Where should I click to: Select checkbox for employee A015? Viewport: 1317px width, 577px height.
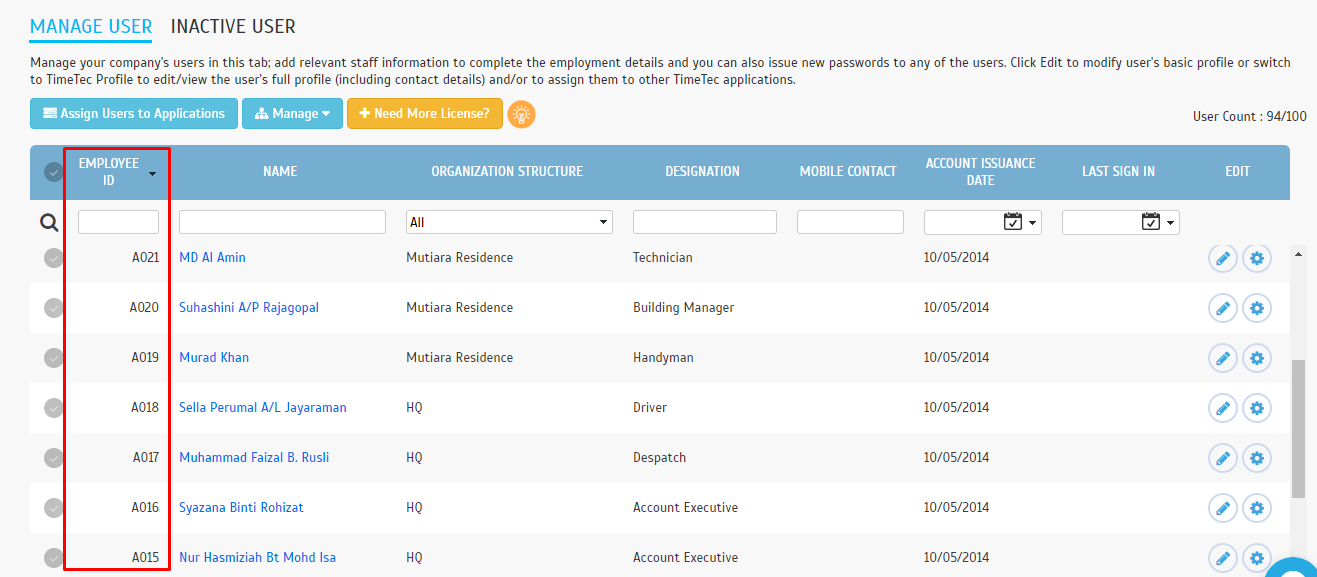point(53,558)
